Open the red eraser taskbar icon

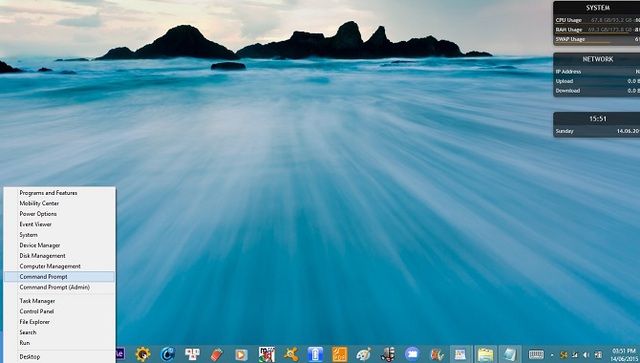[217, 354]
